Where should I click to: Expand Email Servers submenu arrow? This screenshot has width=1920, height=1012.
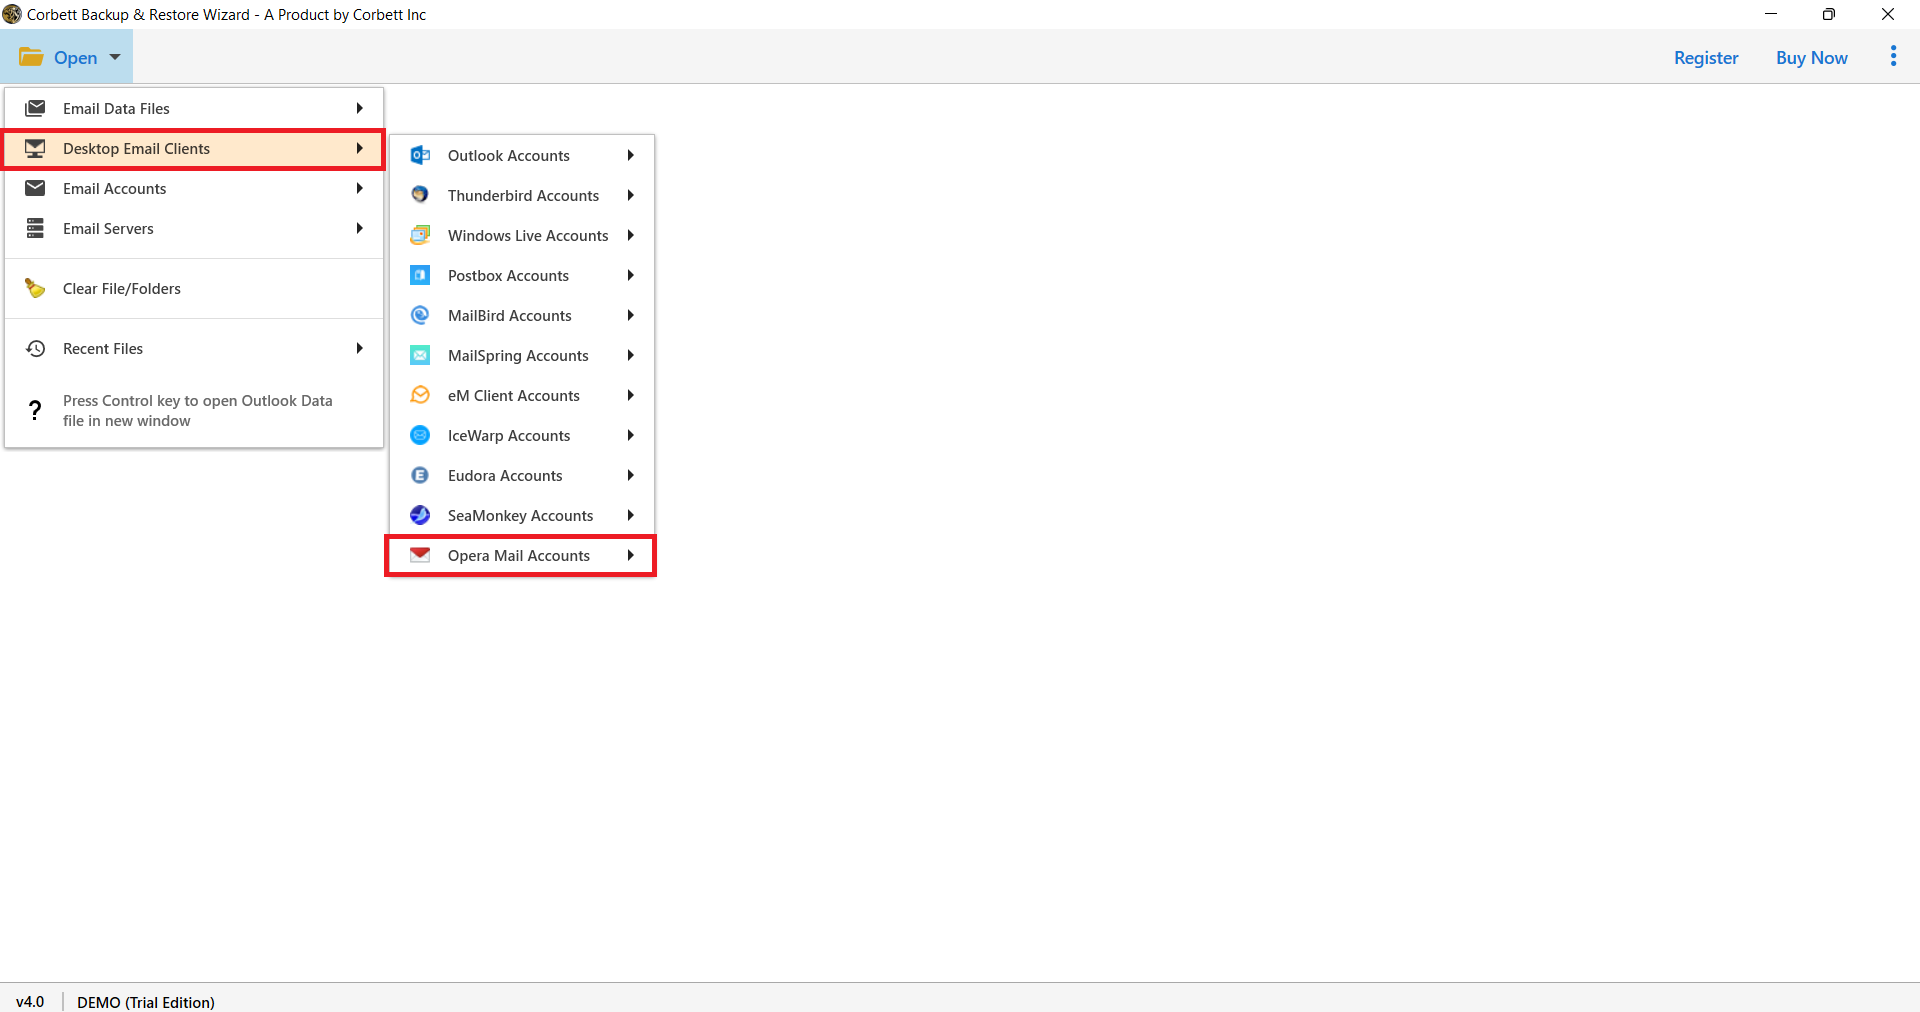point(359,228)
